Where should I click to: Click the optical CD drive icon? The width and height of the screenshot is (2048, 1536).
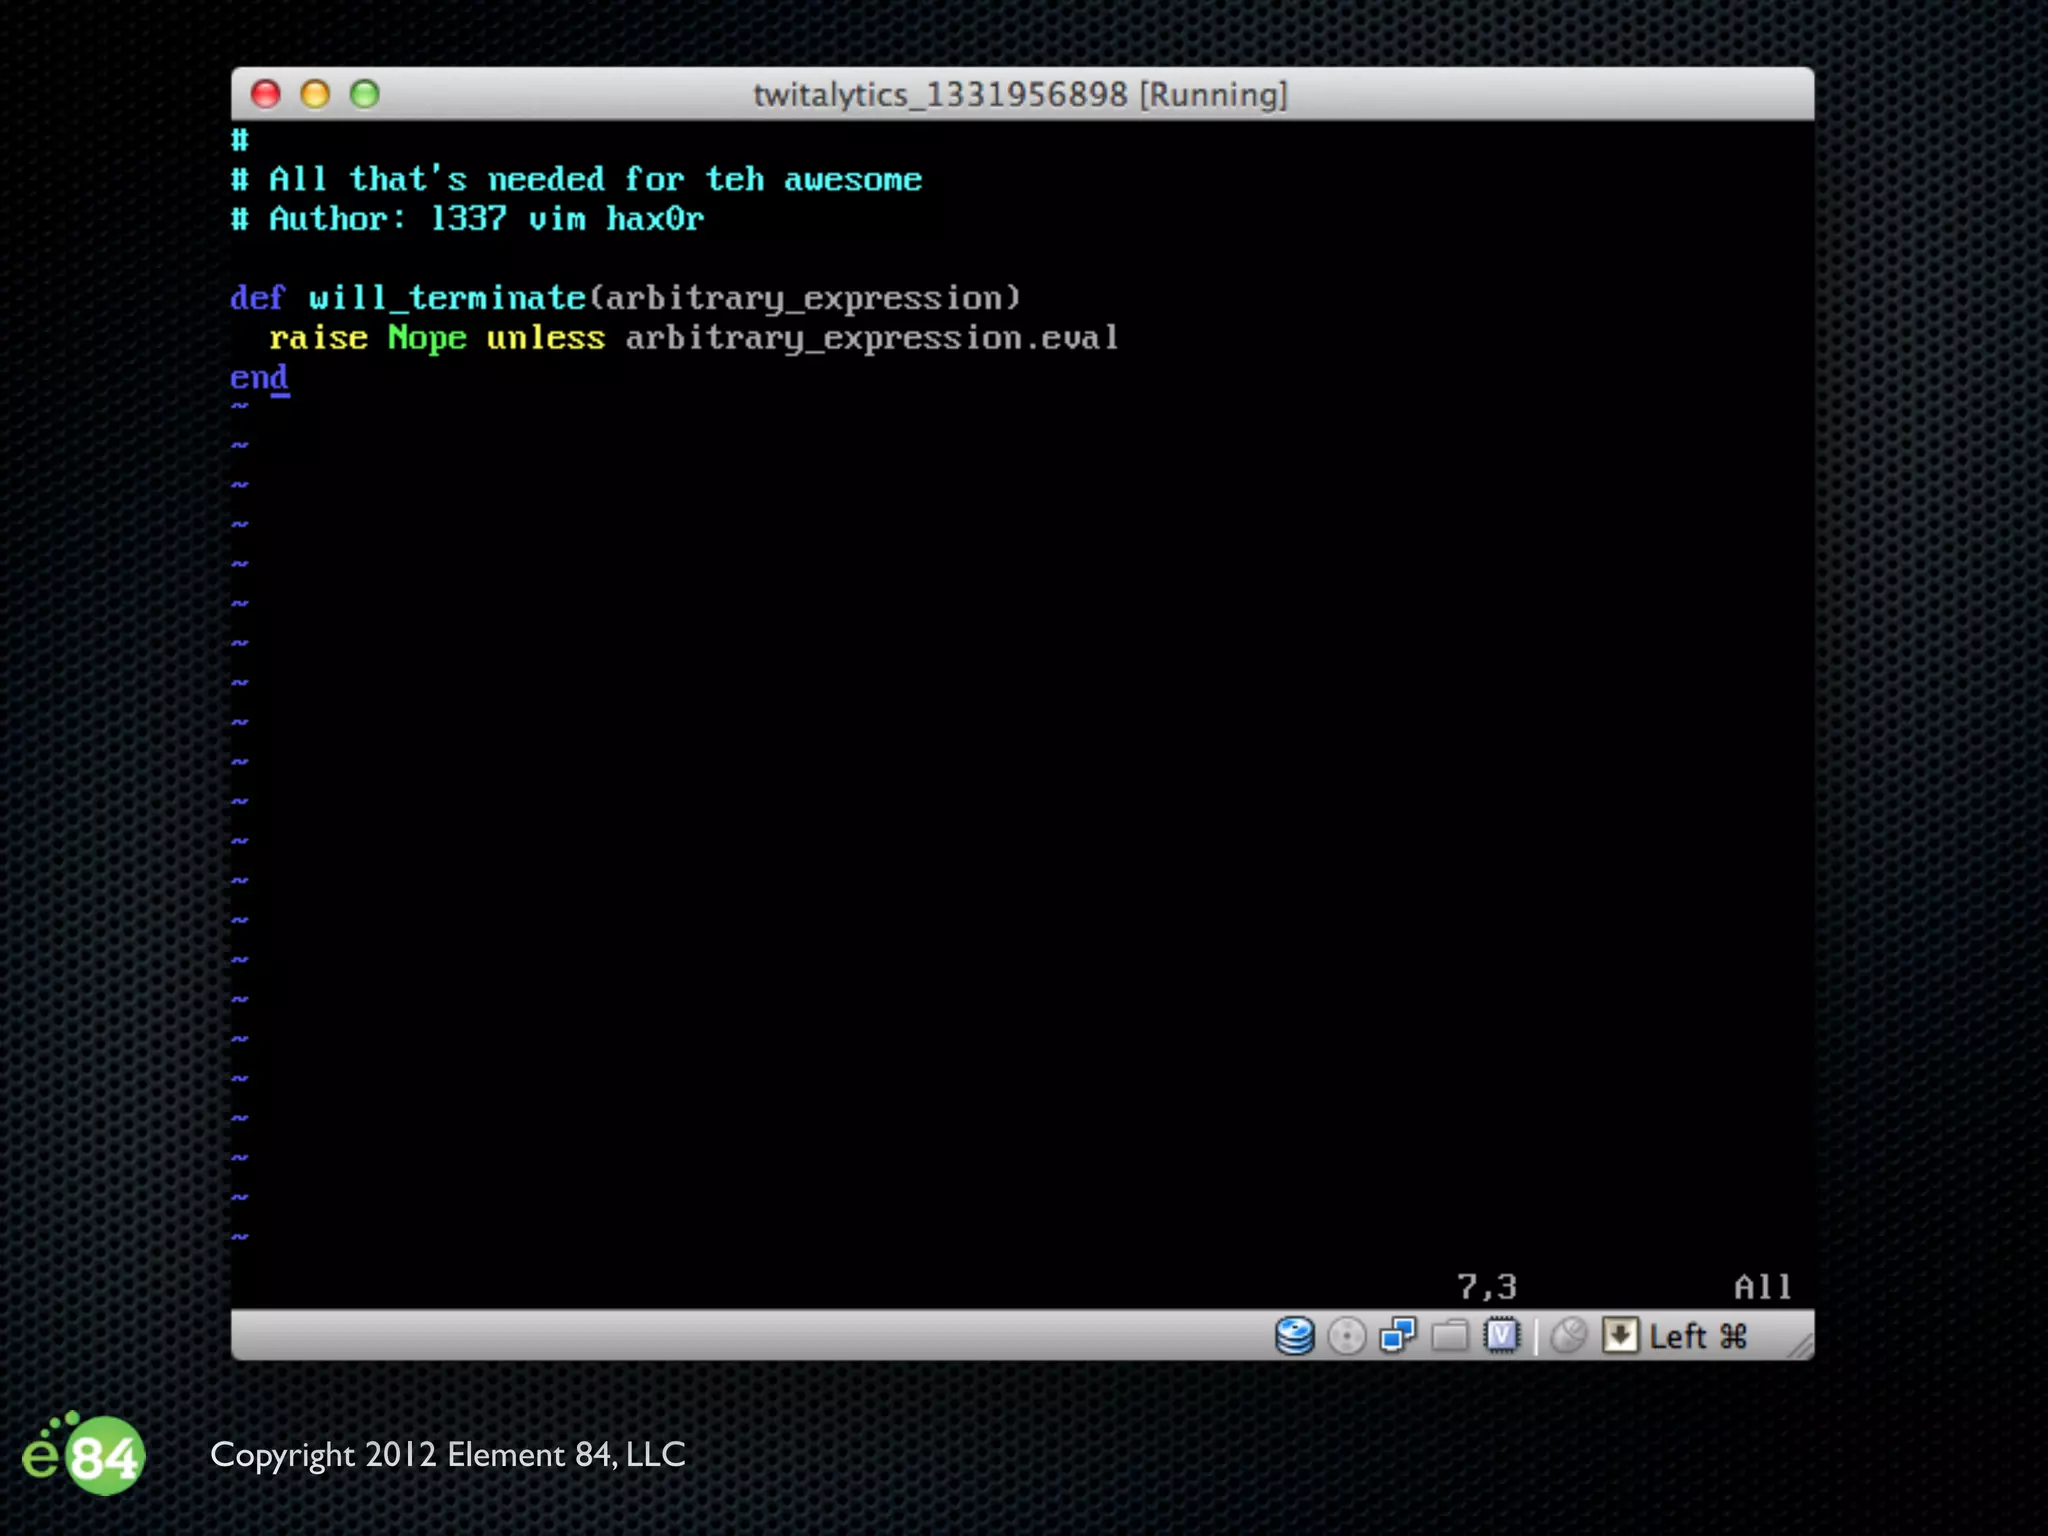tap(1346, 1336)
